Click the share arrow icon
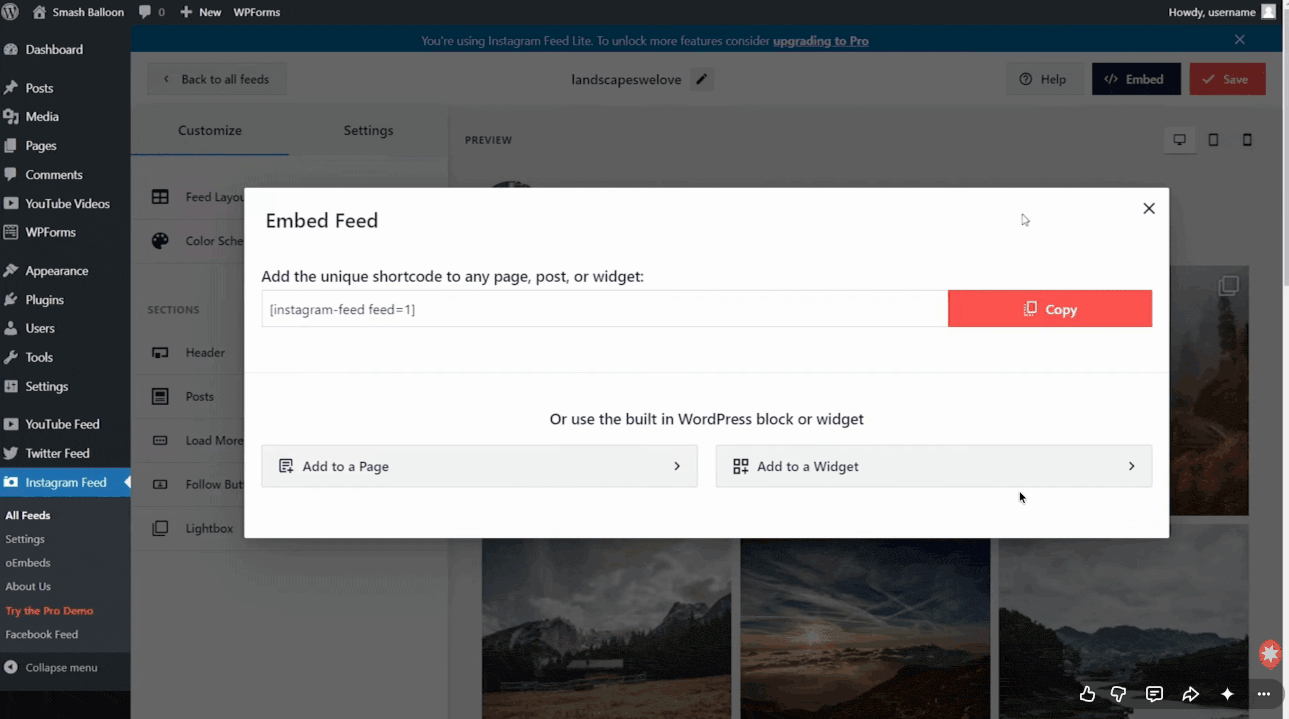The image size is (1289, 719). (1190, 694)
